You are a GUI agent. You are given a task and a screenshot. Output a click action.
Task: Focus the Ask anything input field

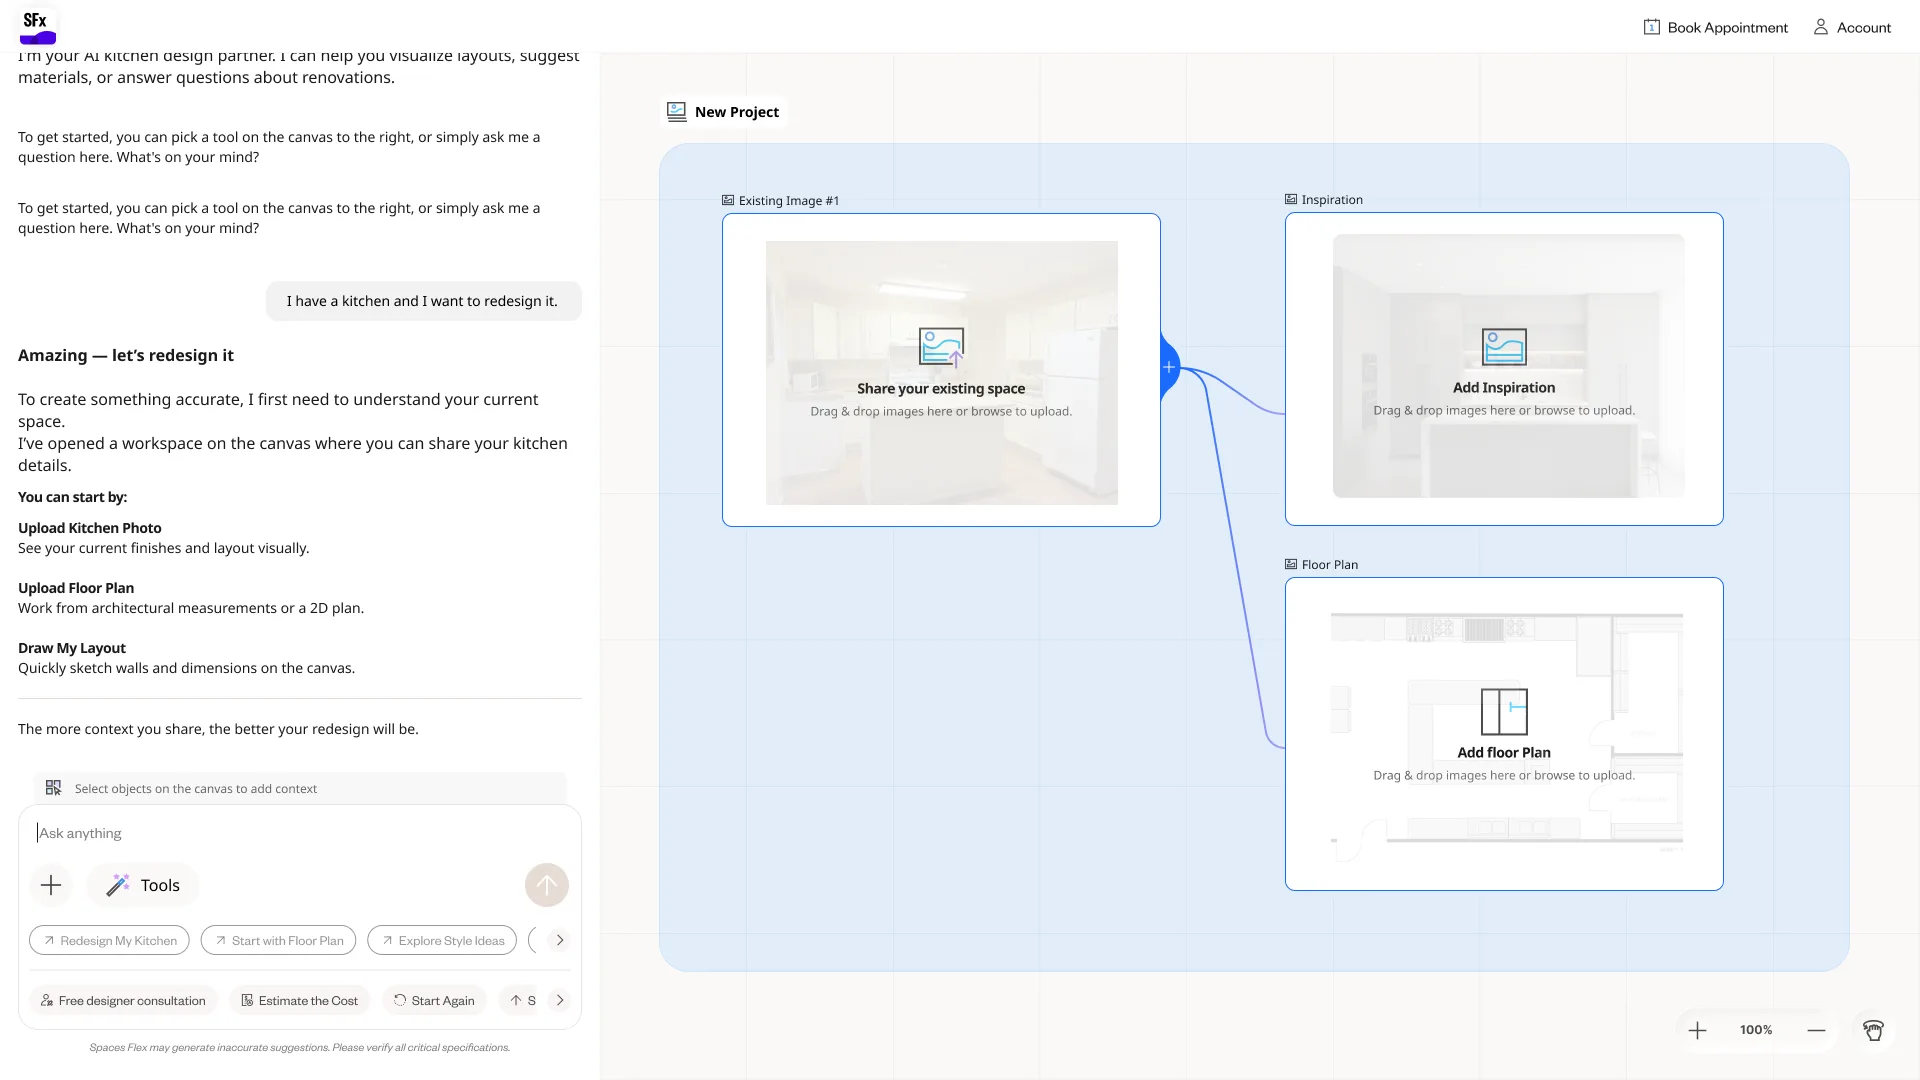[x=300, y=833]
